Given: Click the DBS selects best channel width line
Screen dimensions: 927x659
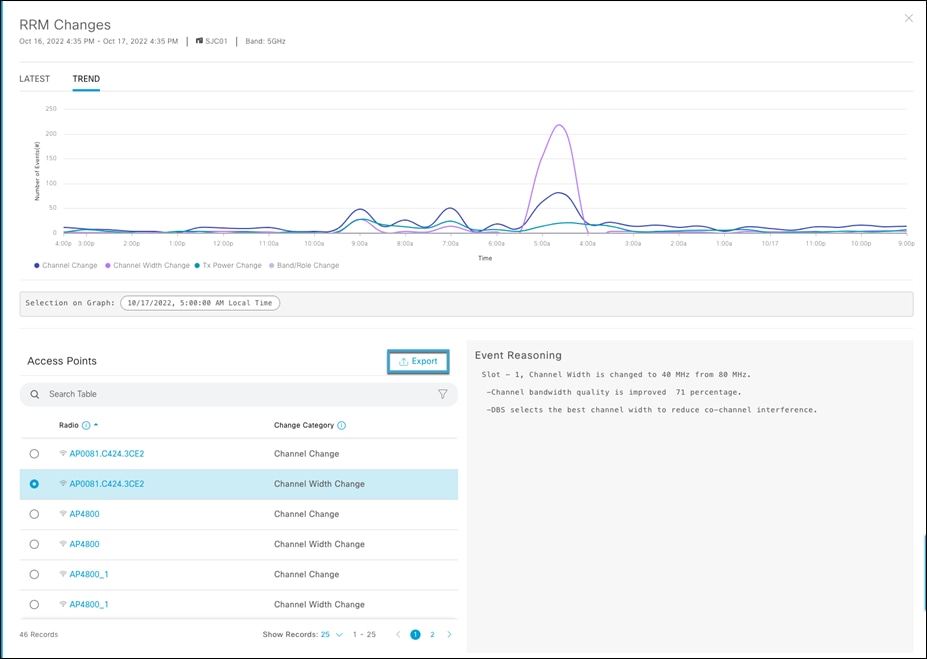Looking at the screenshot, I should coord(652,410).
